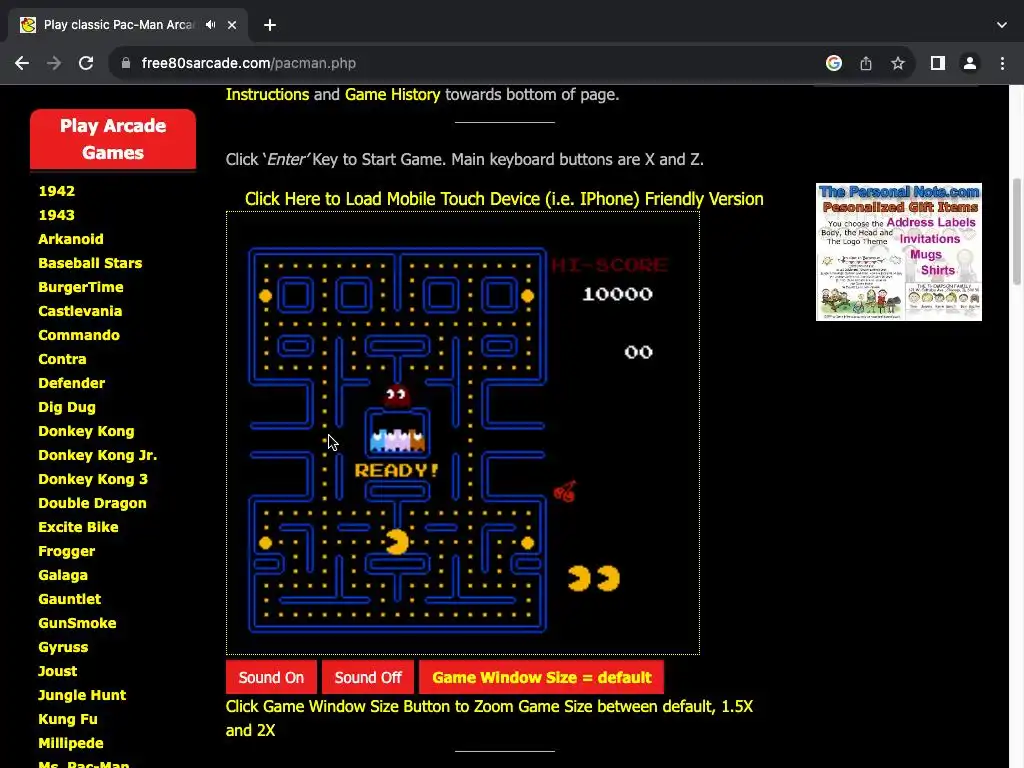Click the HI-SCORE label in game

(x=609, y=265)
